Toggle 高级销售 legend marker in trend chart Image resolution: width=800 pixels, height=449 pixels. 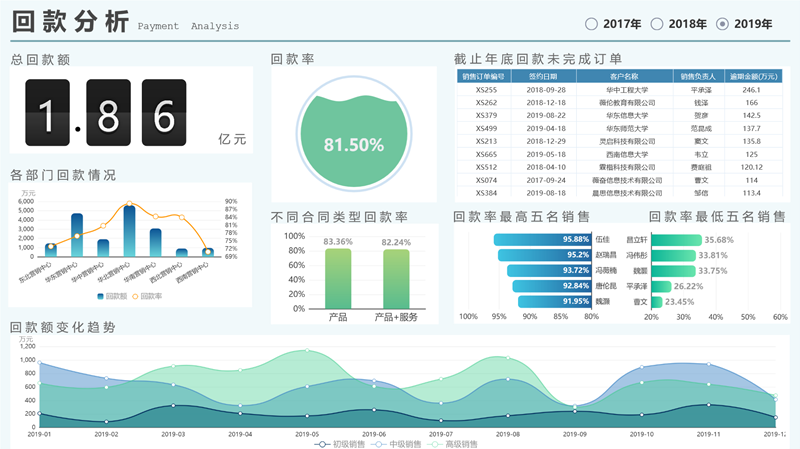434,443
